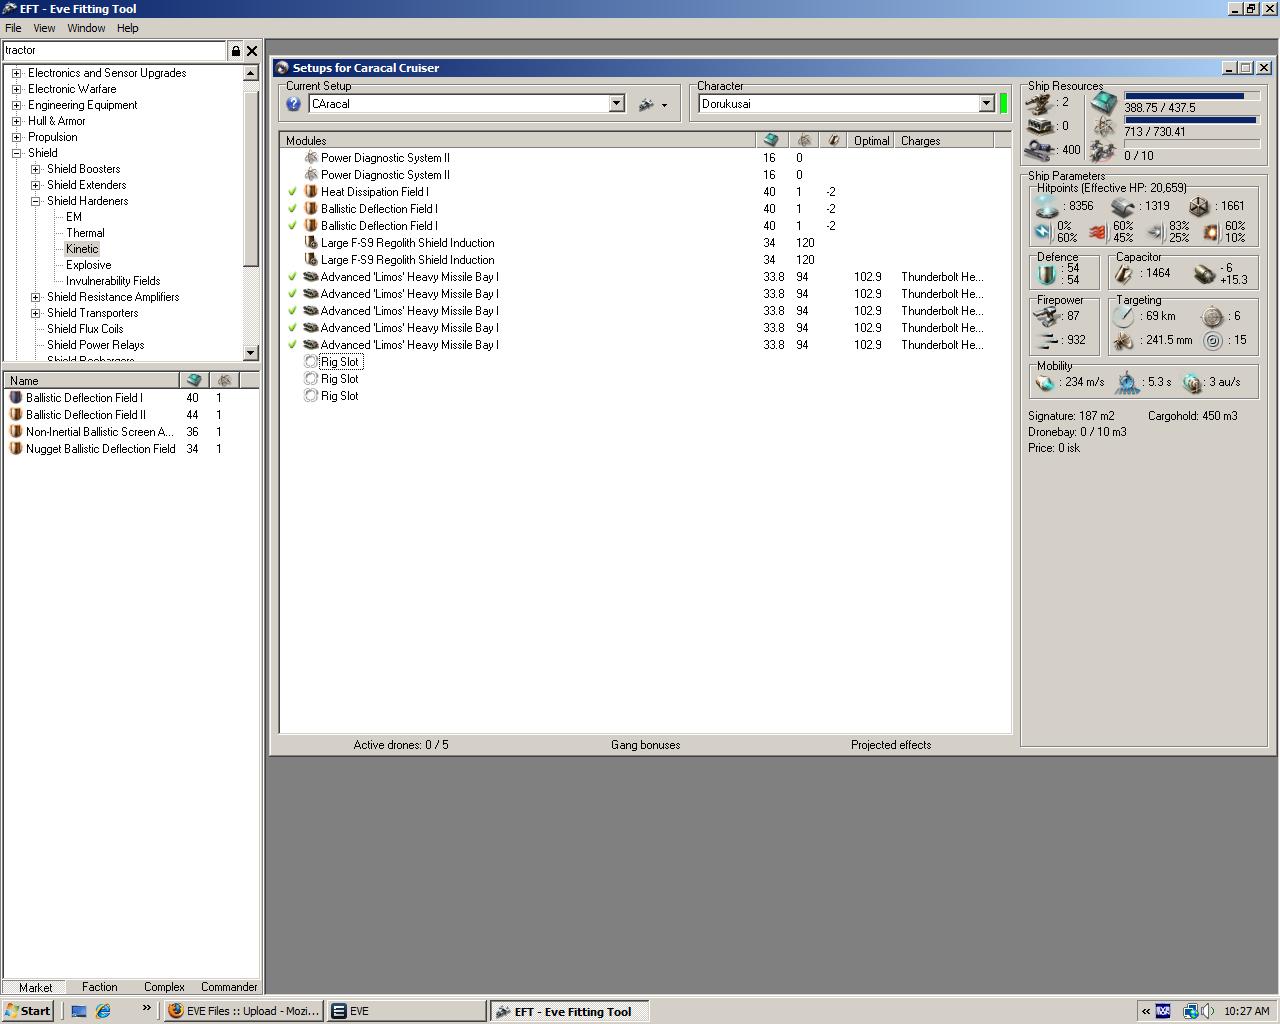The height and width of the screenshot is (1024, 1280).
Task: Toggle the checkmark on Heat Dissipation Field I
Action: coord(292,192)
